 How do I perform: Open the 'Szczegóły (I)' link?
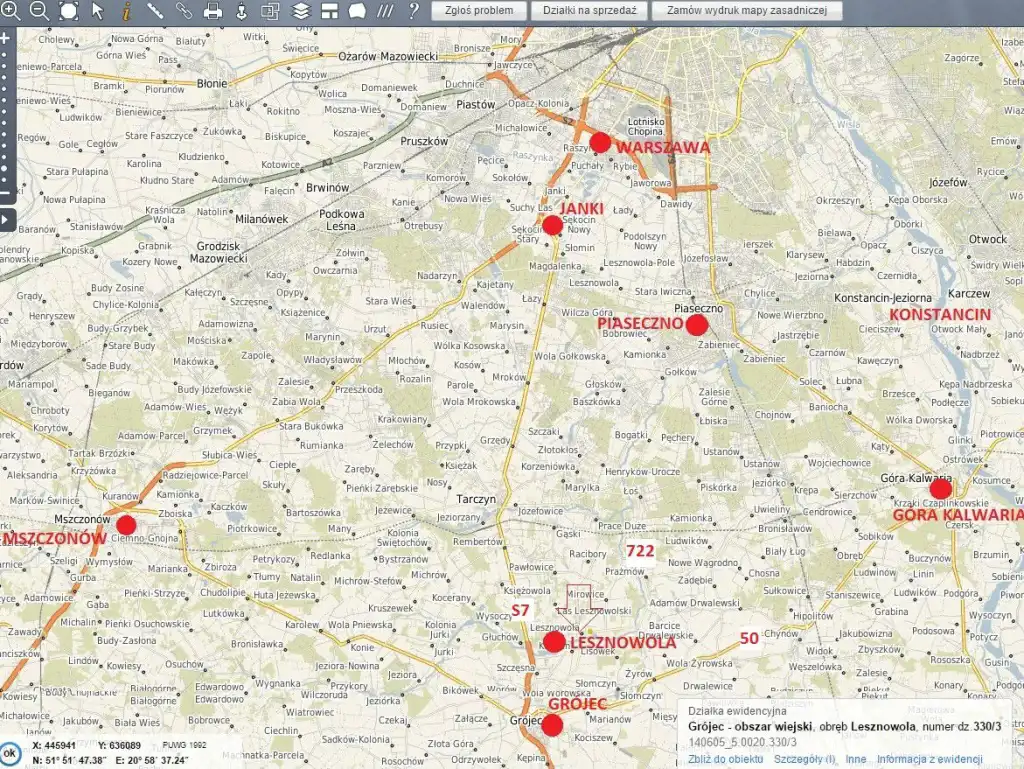pyautogui.click(x=803, y=759)
